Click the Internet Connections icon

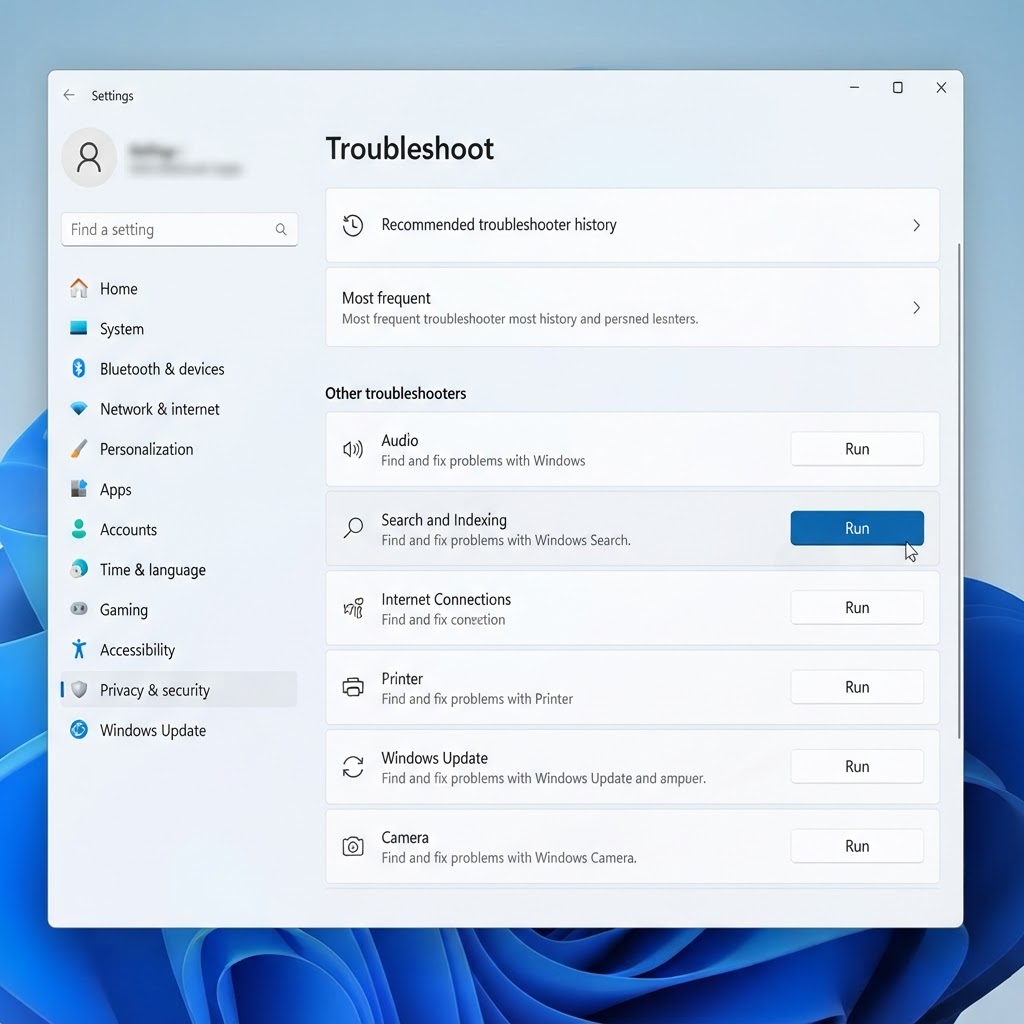pos(353,608)
